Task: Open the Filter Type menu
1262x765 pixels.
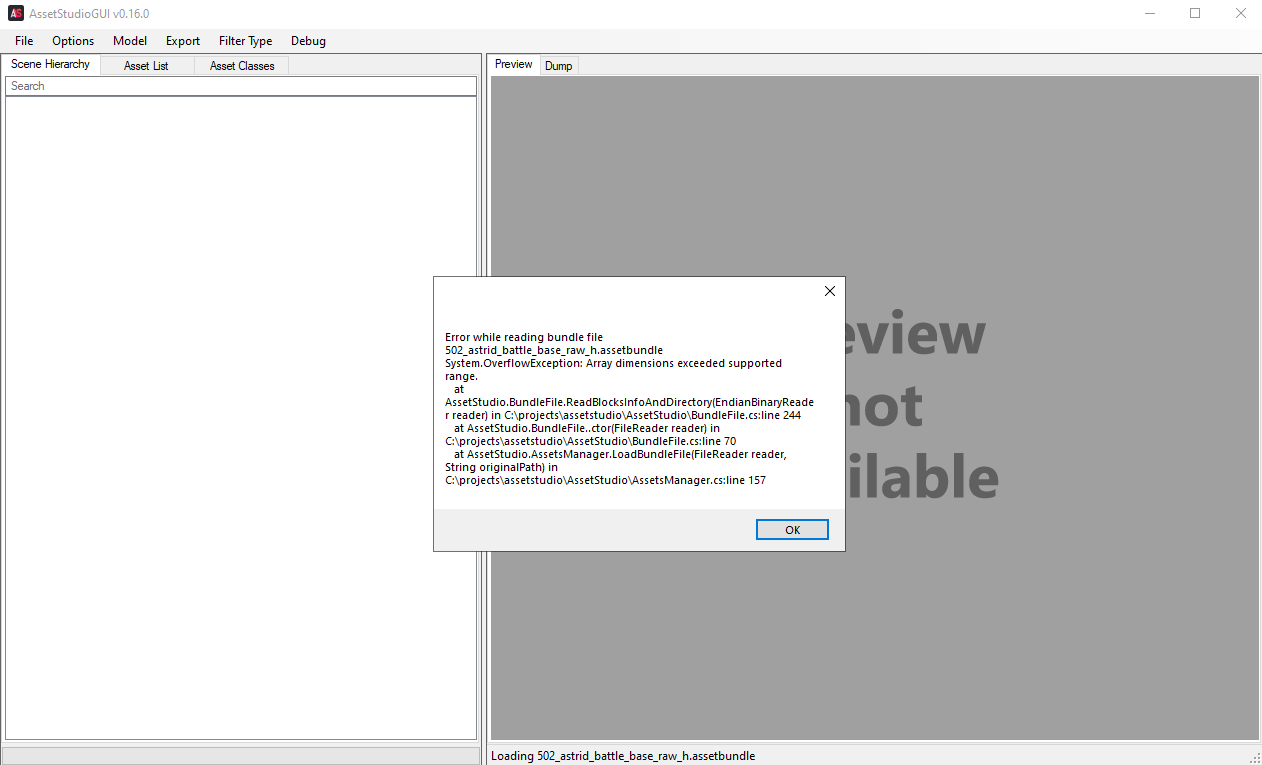Action: [x=244, y=41]
